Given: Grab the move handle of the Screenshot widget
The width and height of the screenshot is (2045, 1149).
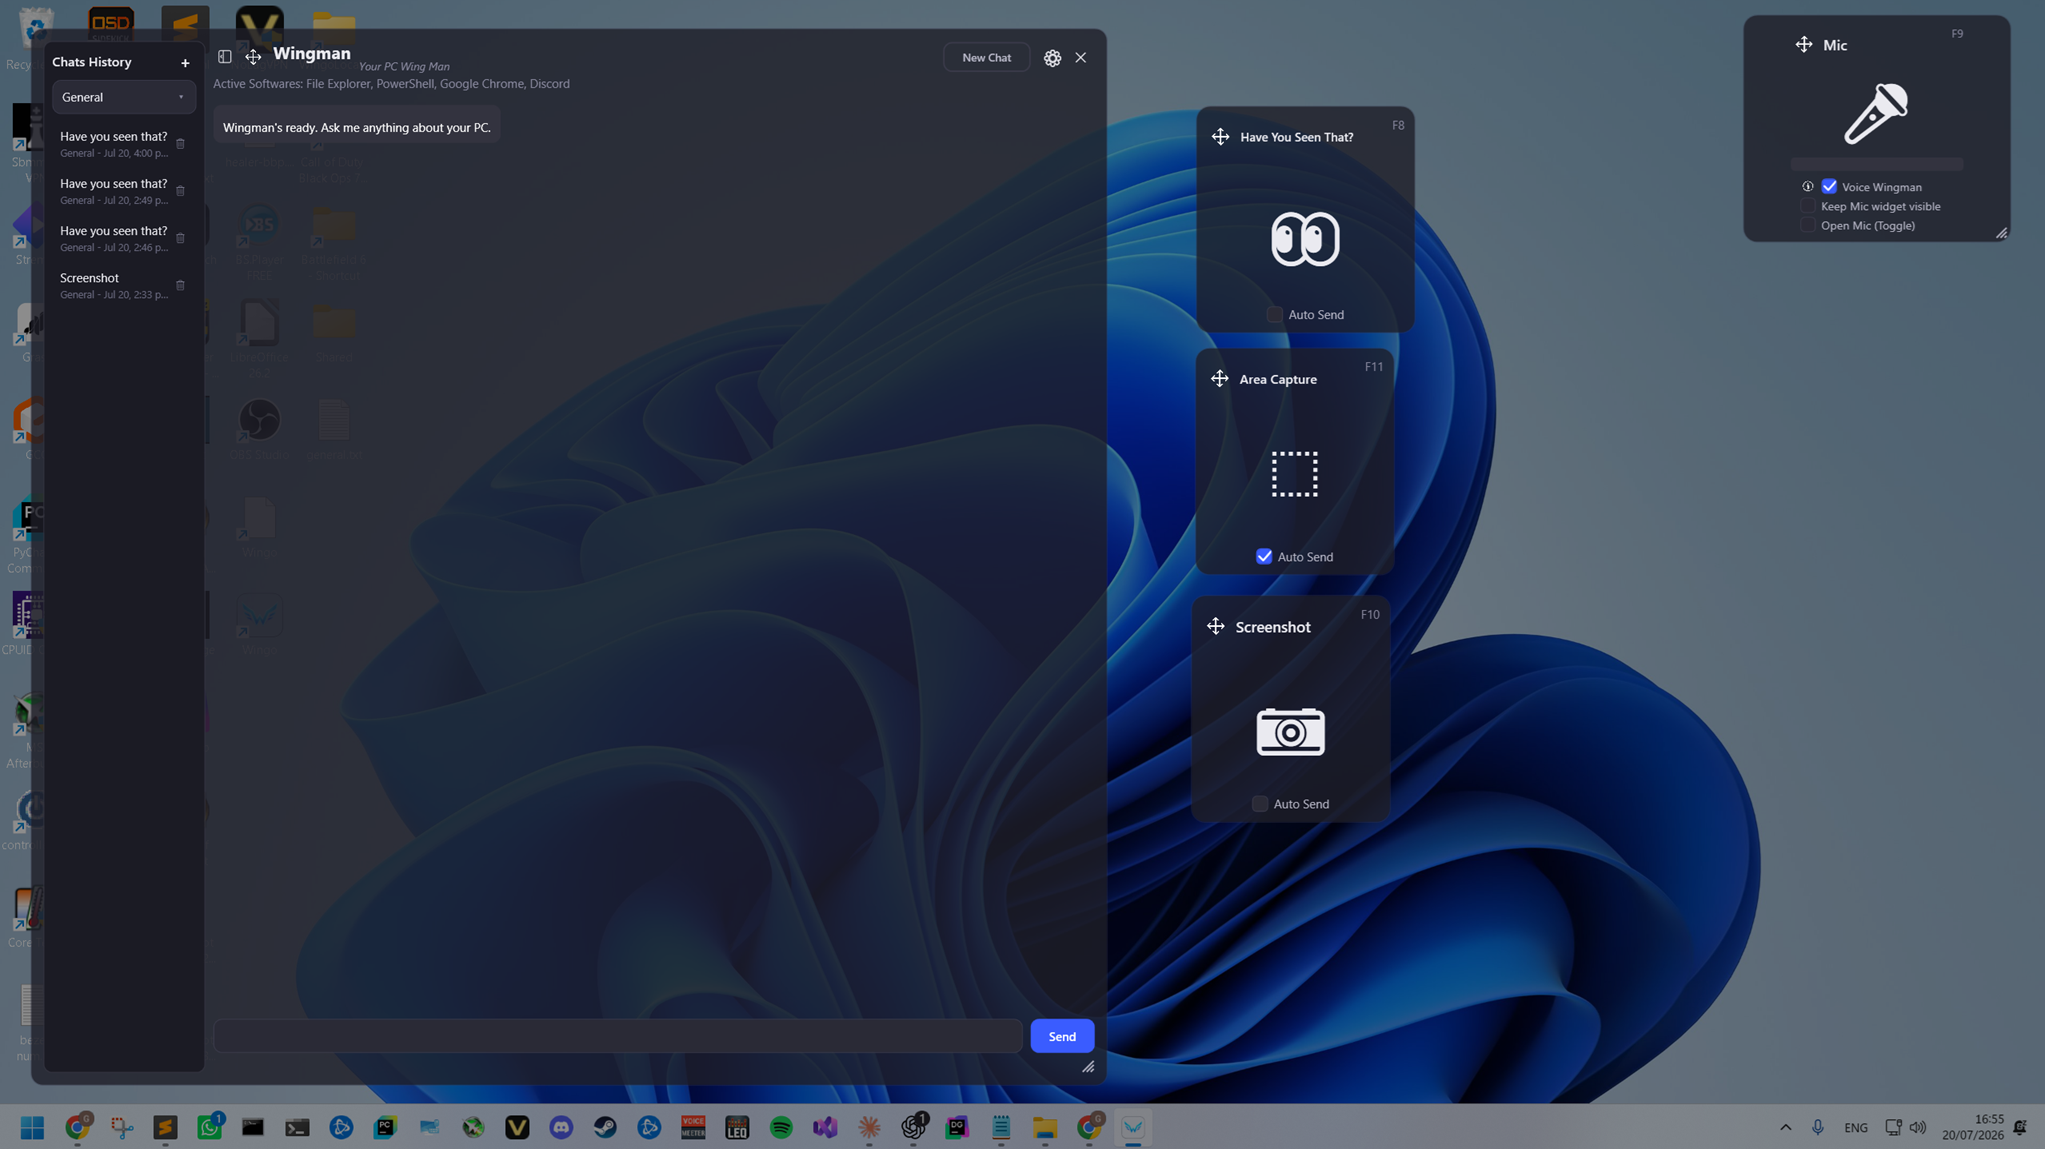Looking at the screenshot, I should [1215, 626].
